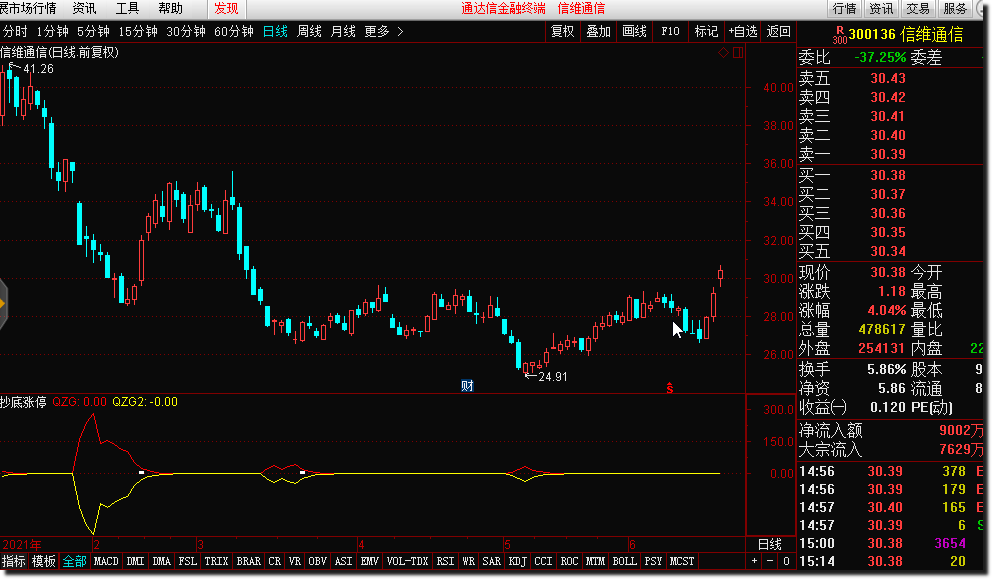
Task: Click the 日线 label at the chart's bottom right
Action: click(x=770, y=544)
